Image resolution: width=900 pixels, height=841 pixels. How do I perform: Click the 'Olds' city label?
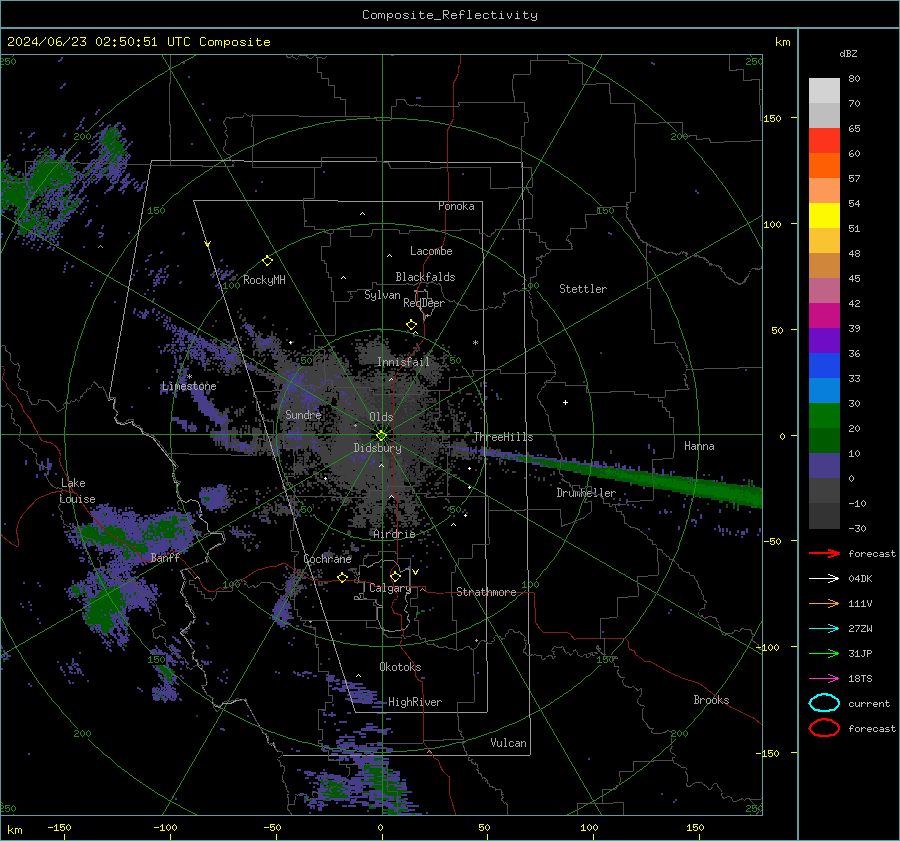pyautogui.click(x=381, y=417)
